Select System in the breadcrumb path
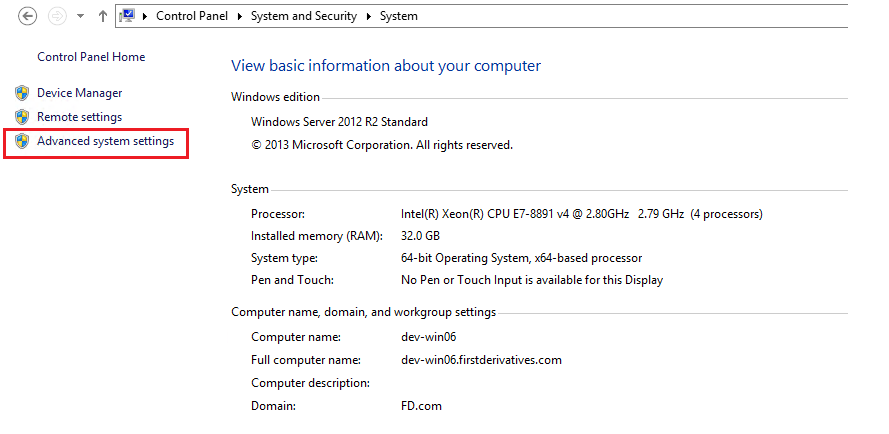889x434 pixels. pos(399,16)
